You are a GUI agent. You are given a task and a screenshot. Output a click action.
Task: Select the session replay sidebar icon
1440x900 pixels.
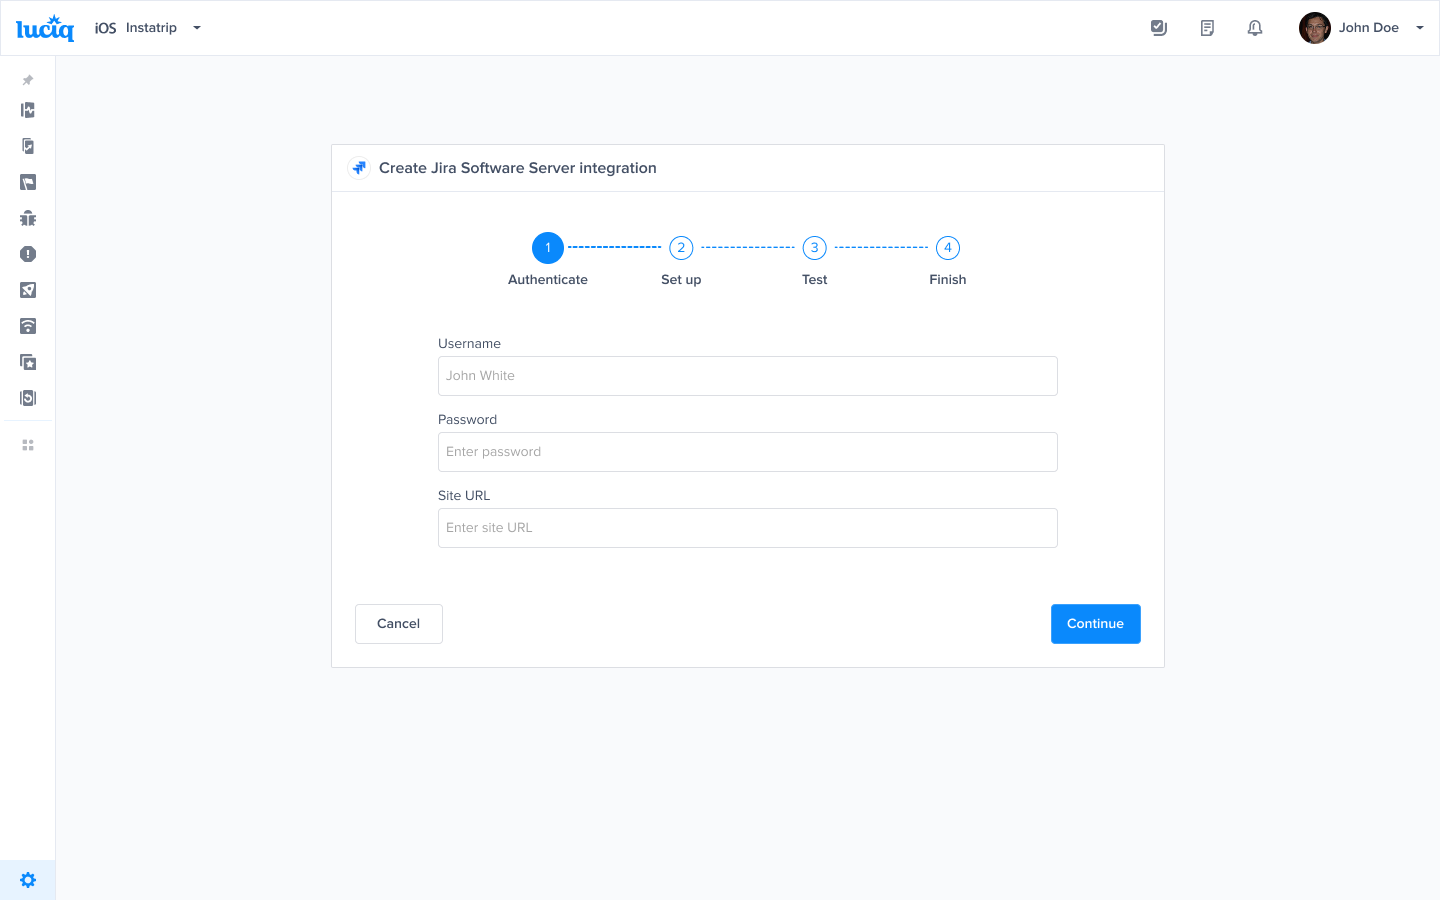tap(27, 397)
